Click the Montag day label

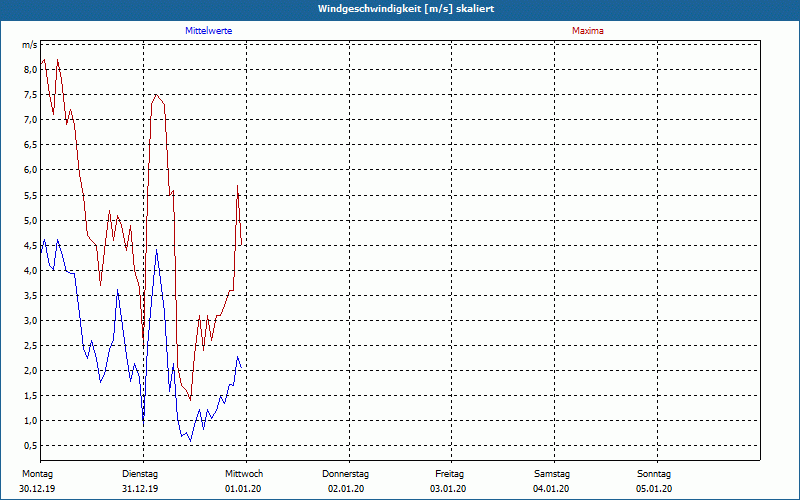click(37, 474)
